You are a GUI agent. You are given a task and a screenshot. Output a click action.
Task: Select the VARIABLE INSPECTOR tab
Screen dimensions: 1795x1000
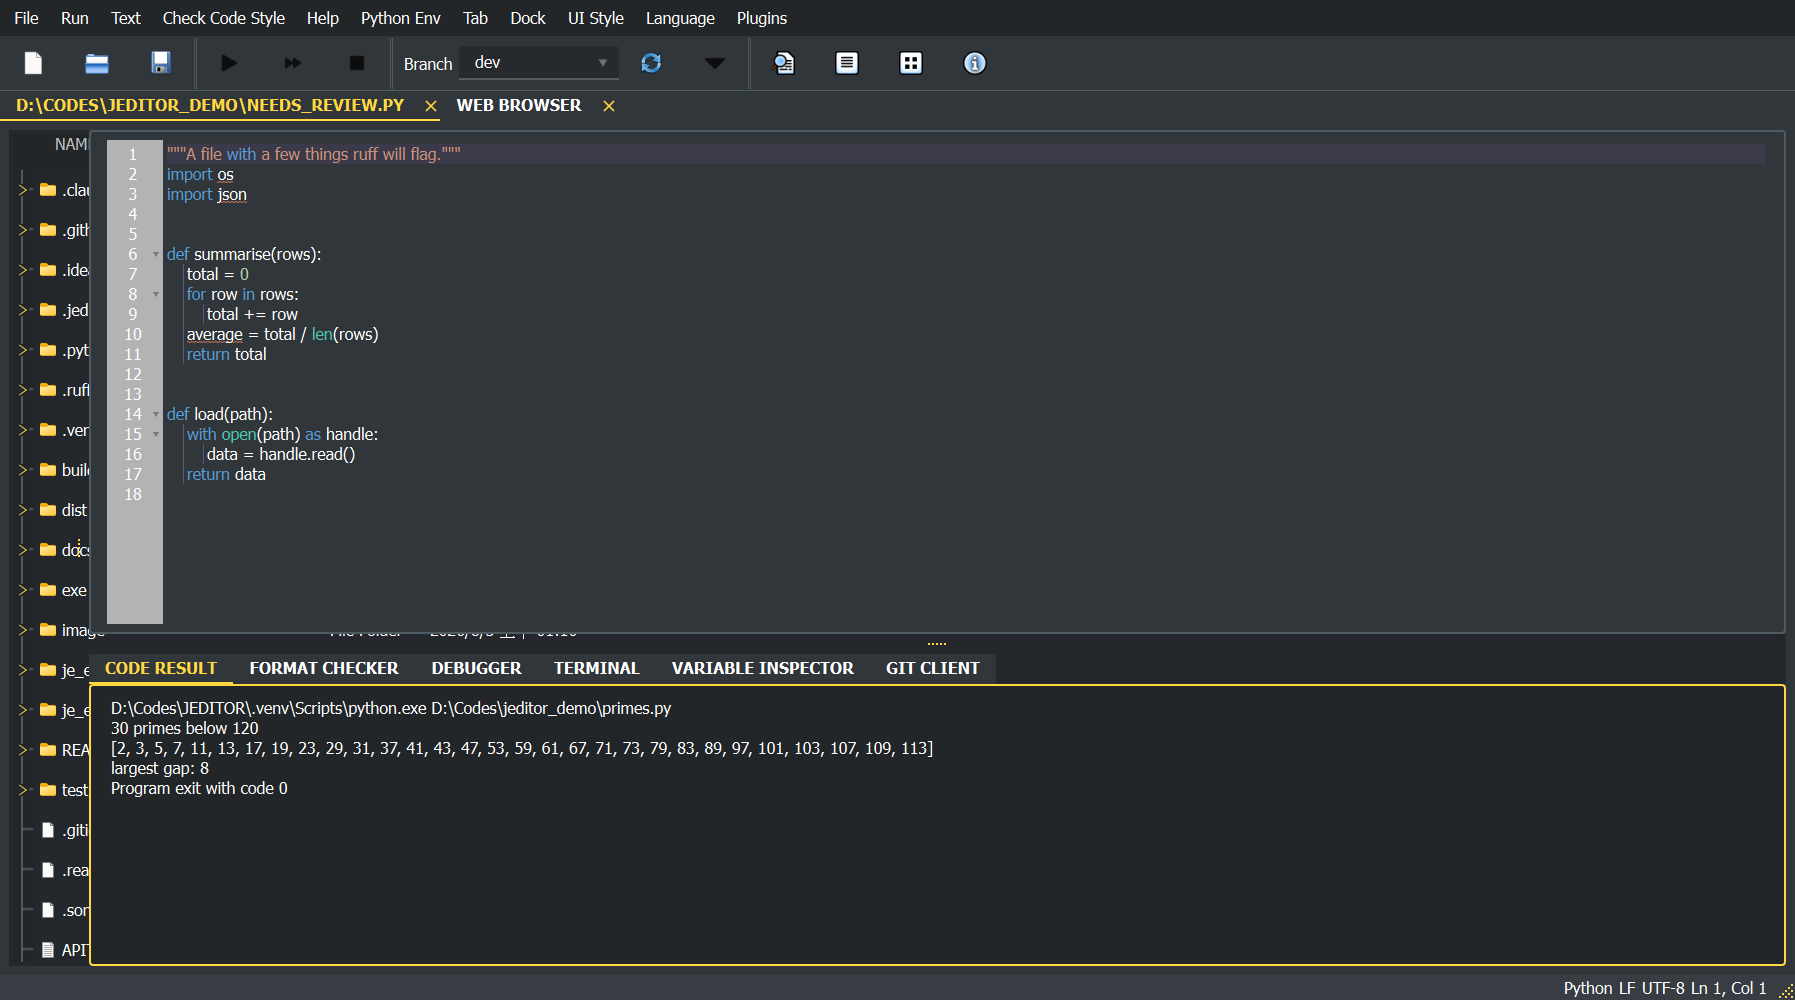click(763, 668)
